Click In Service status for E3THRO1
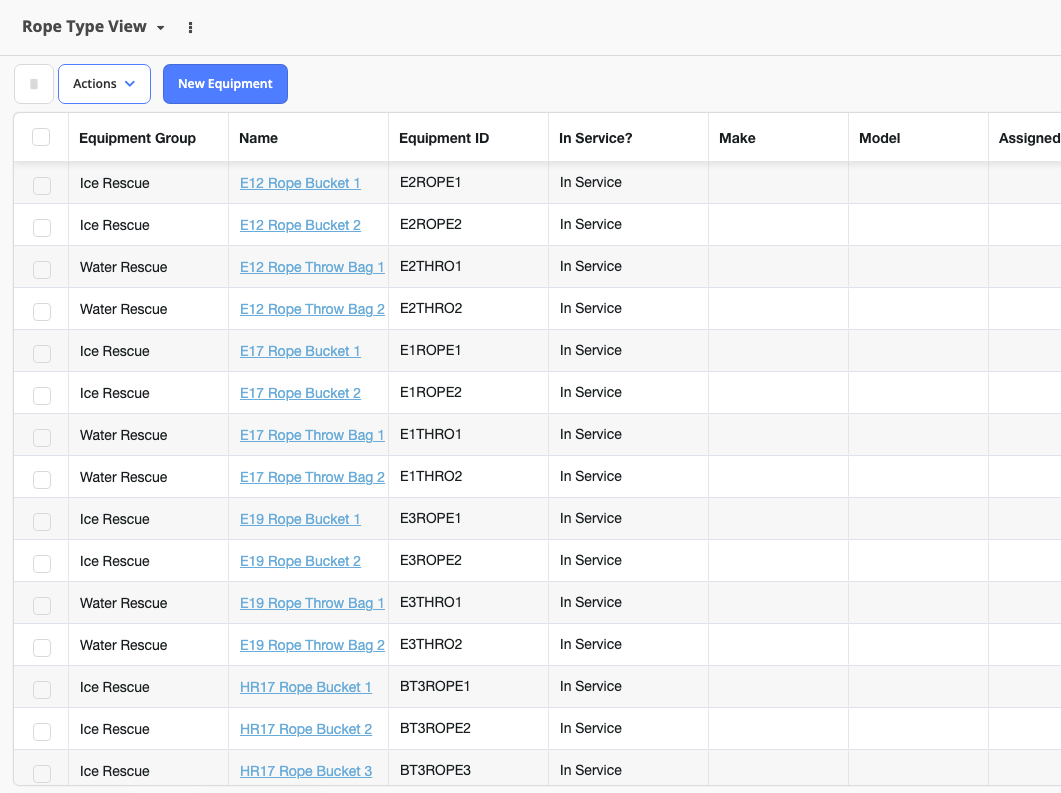Viewport: 1061px width, 793px height. [591, 602]
